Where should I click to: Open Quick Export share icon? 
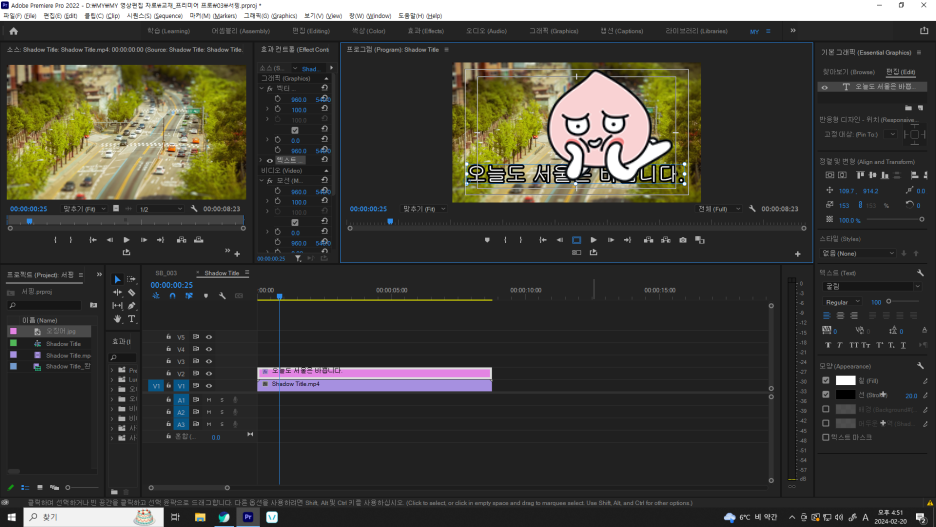pyautogui.click(x=923, y=31)
